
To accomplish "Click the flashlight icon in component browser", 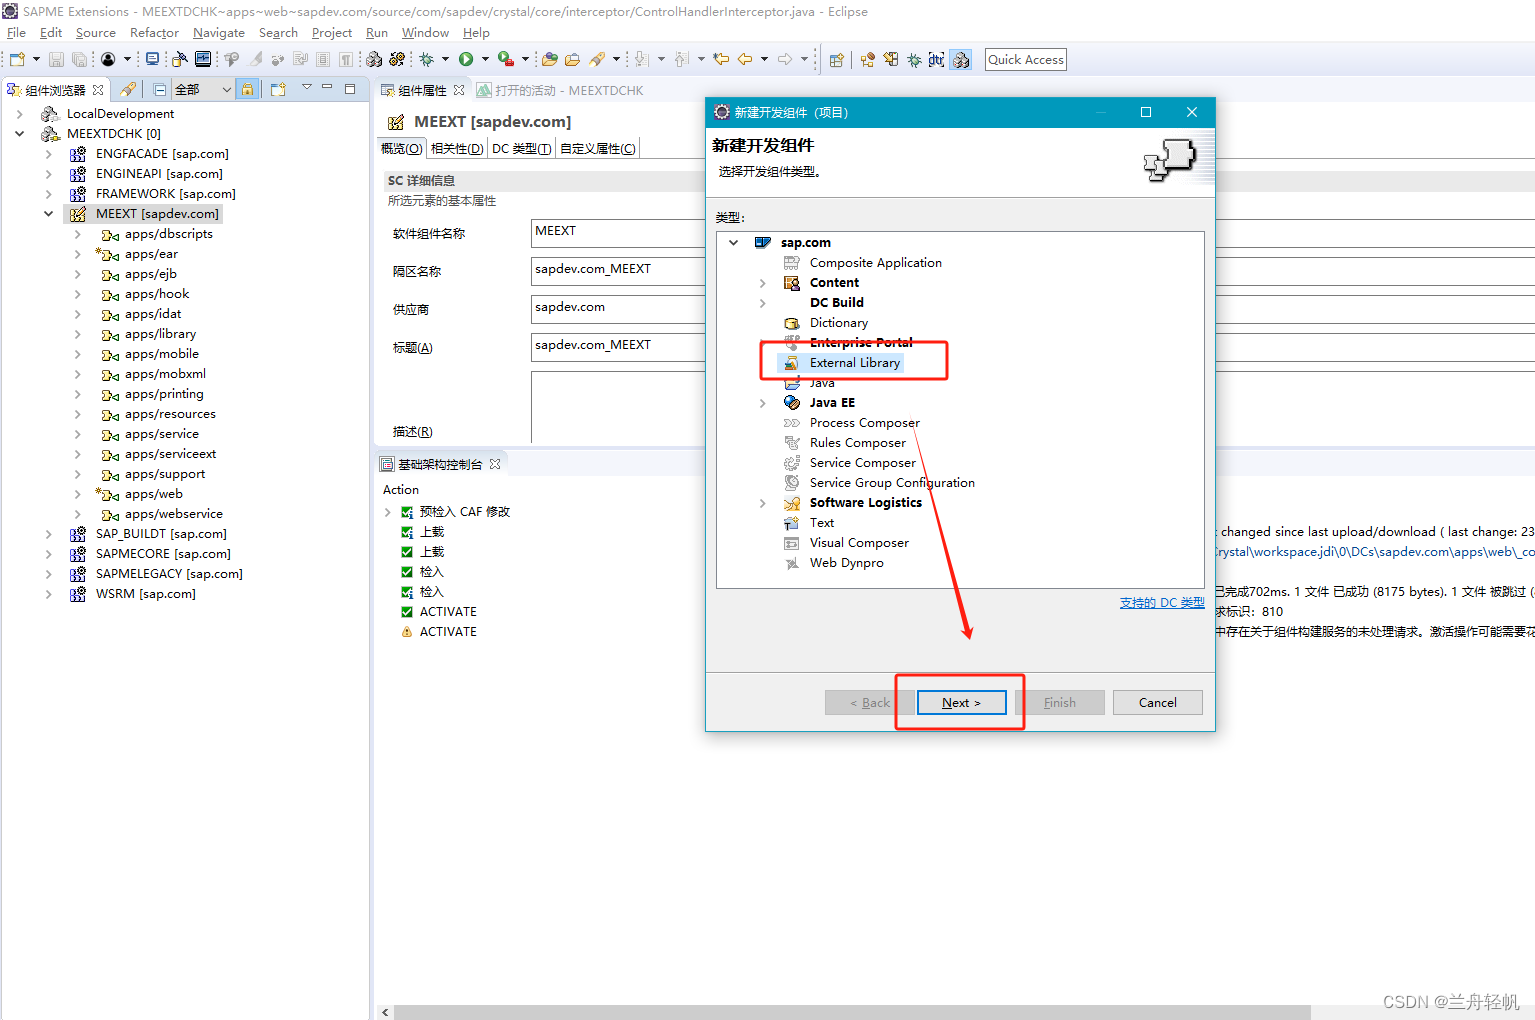I will [x=128, y=89].
